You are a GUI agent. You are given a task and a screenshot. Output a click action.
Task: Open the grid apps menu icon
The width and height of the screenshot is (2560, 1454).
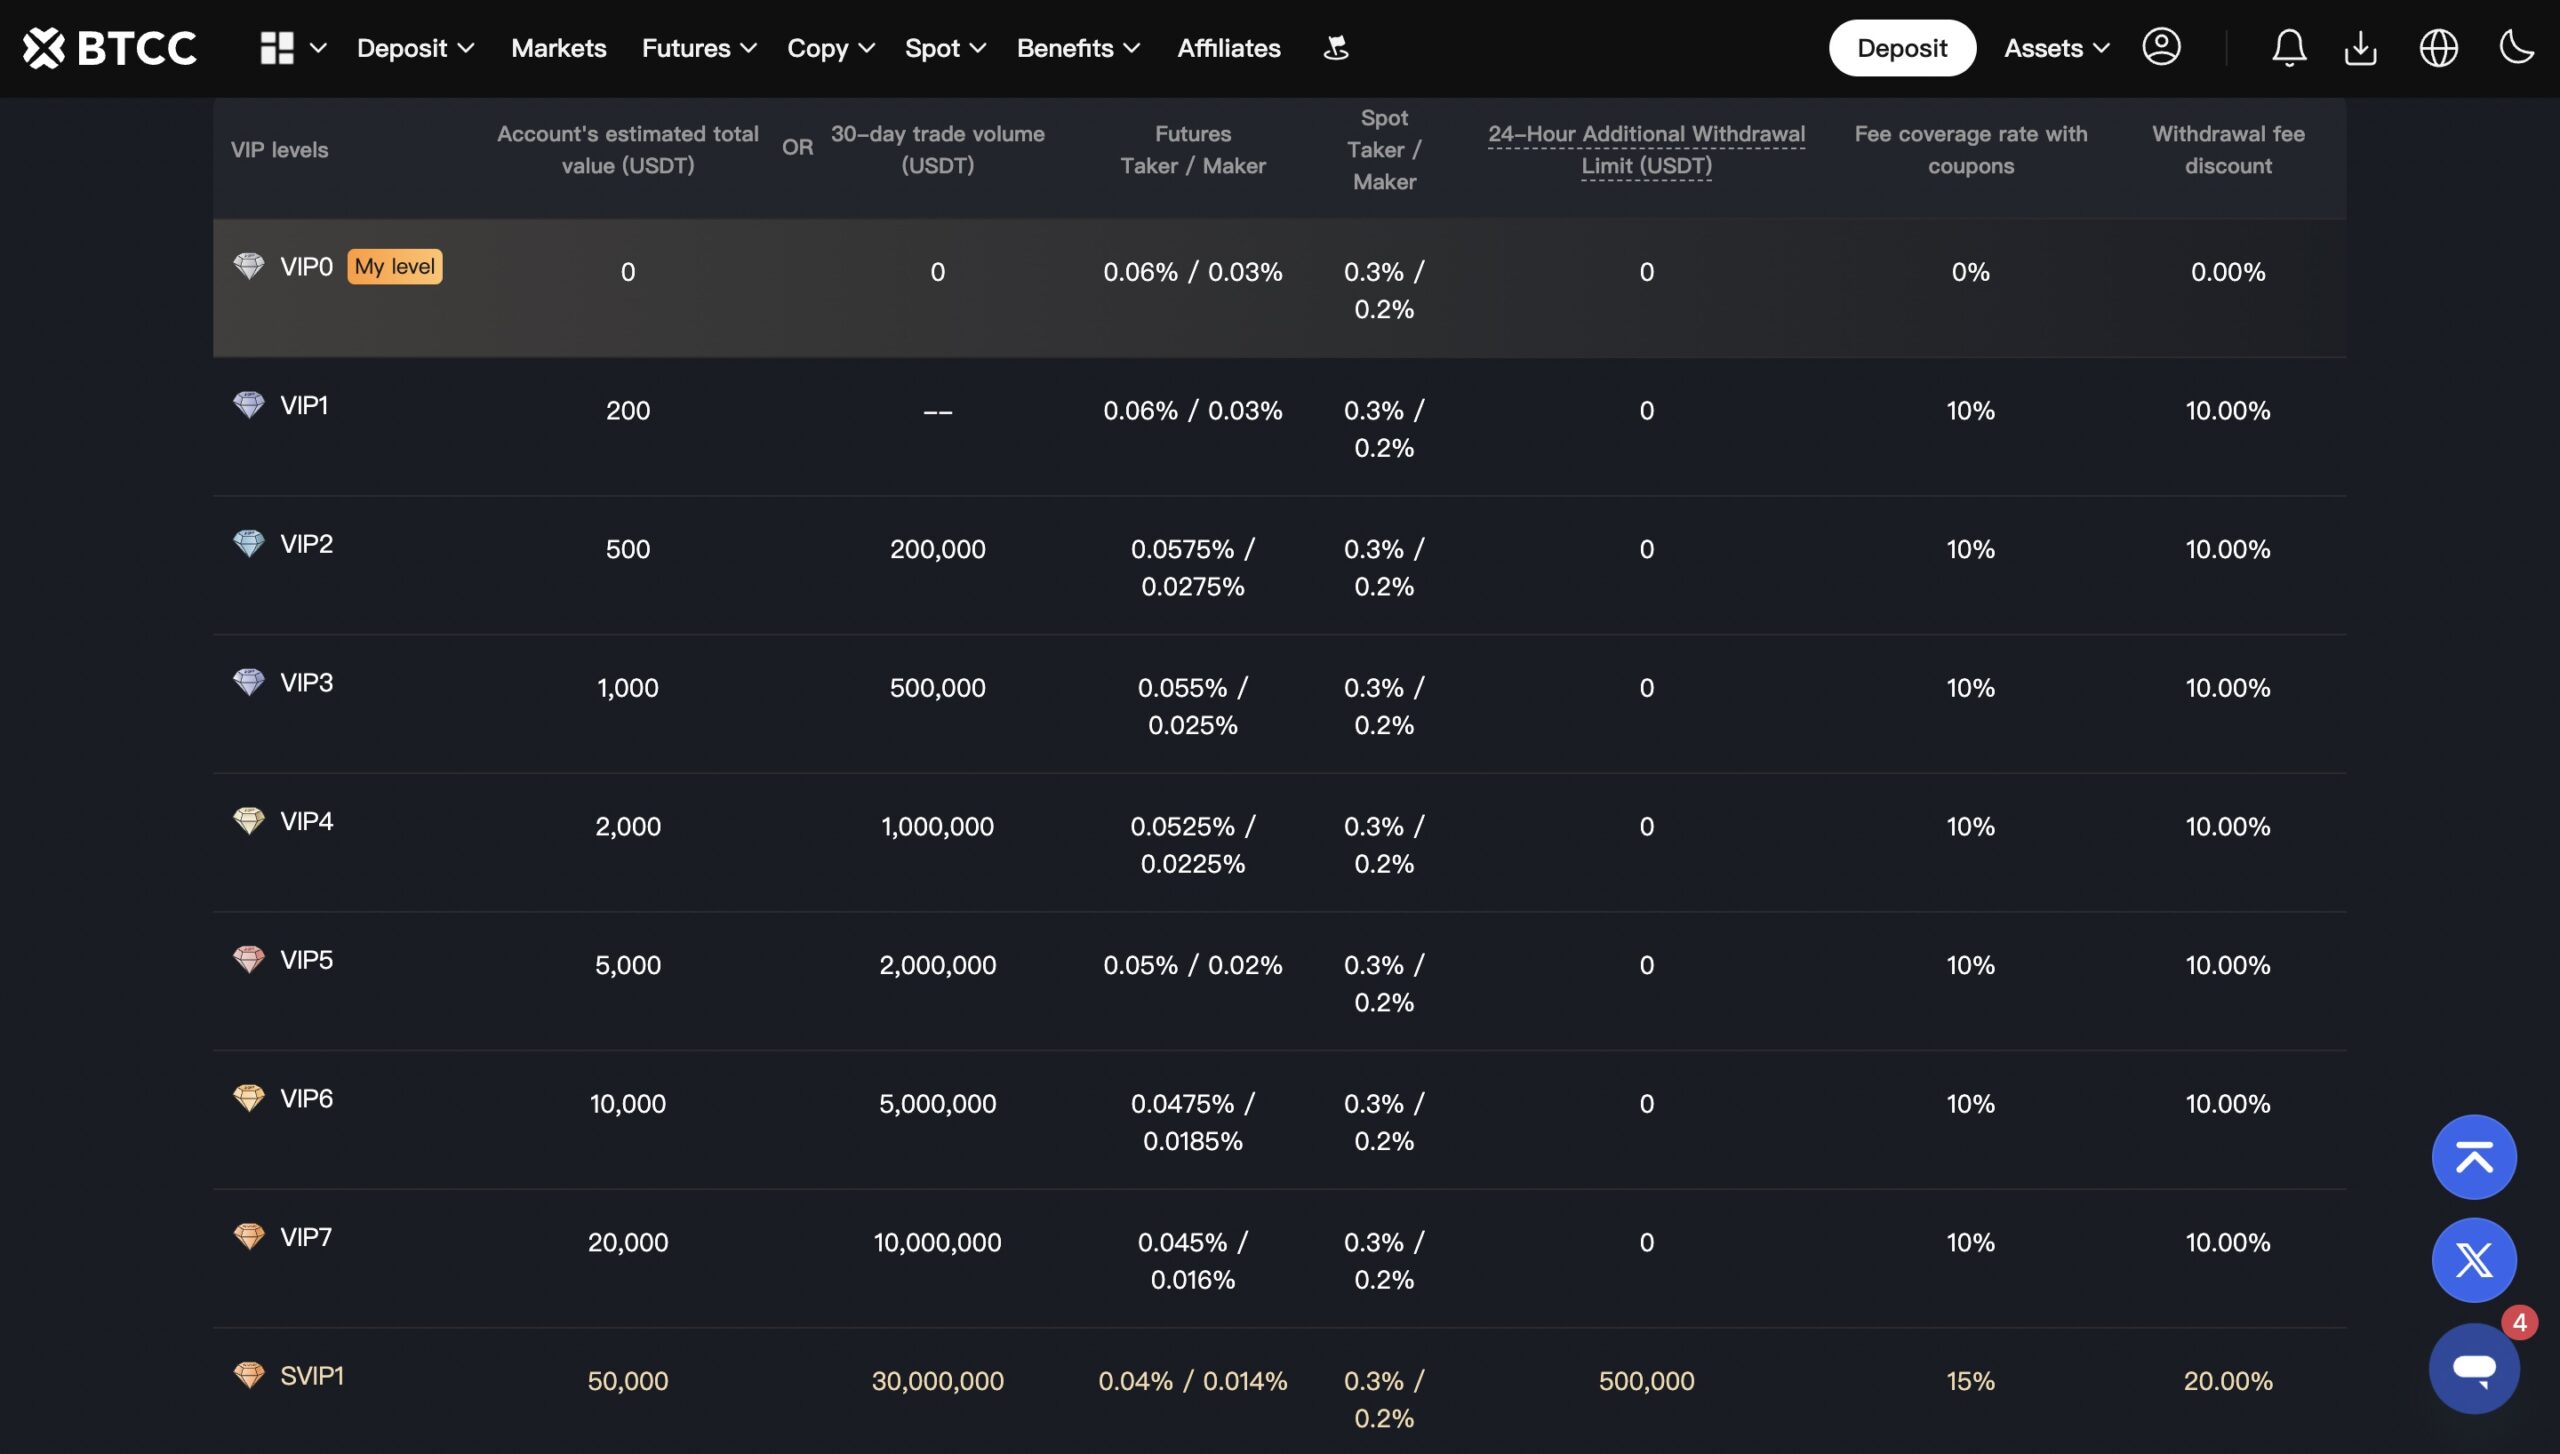click(x=277, y=48)
